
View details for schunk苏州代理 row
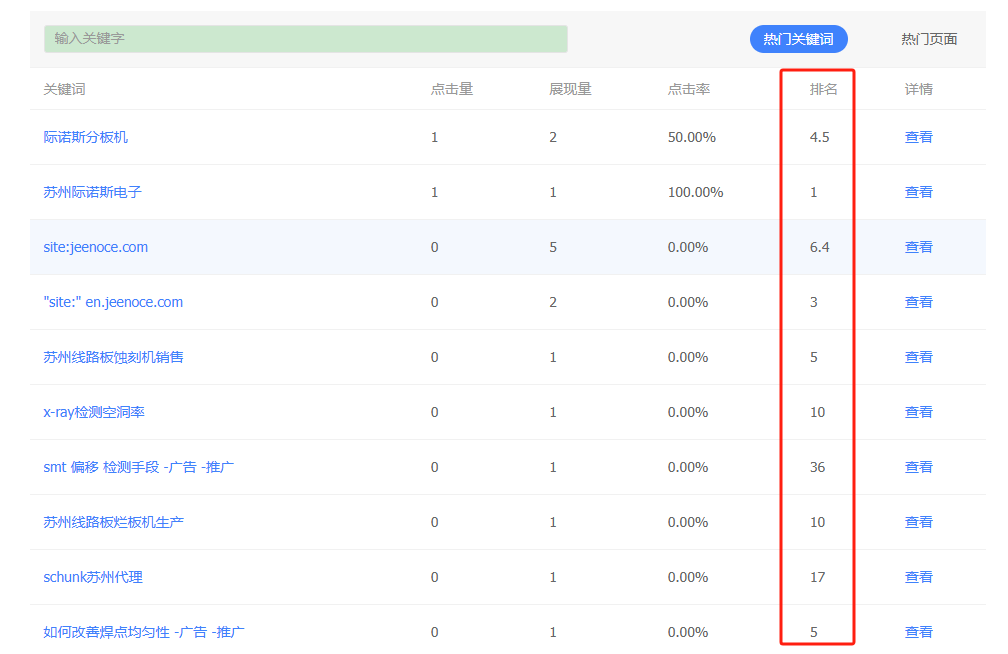pyautogui.click(x=918, y=577)
